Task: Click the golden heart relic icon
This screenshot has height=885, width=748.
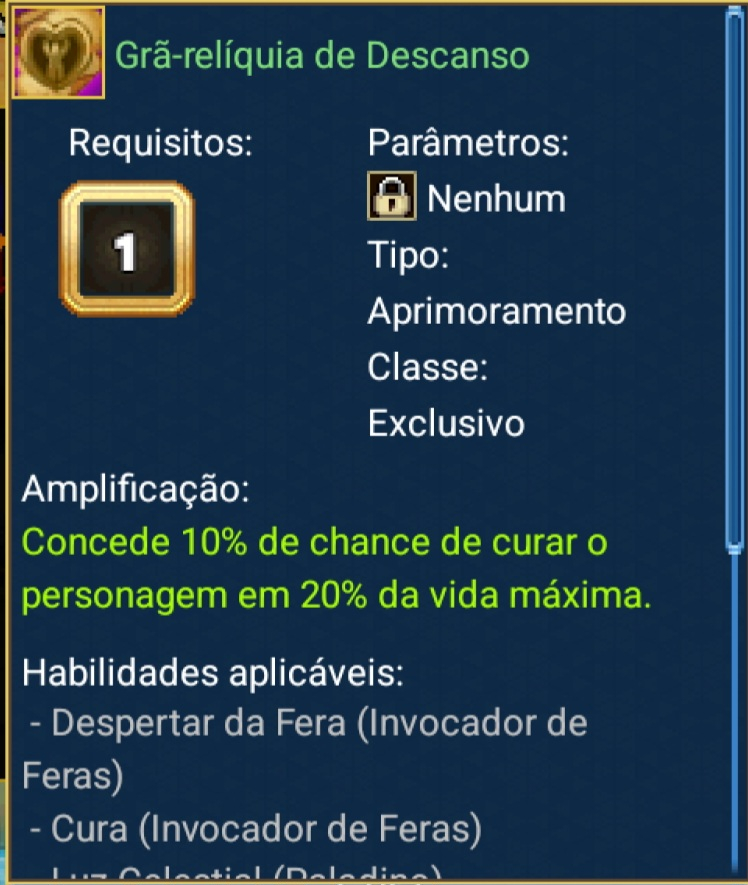Action: coord(58,52)
